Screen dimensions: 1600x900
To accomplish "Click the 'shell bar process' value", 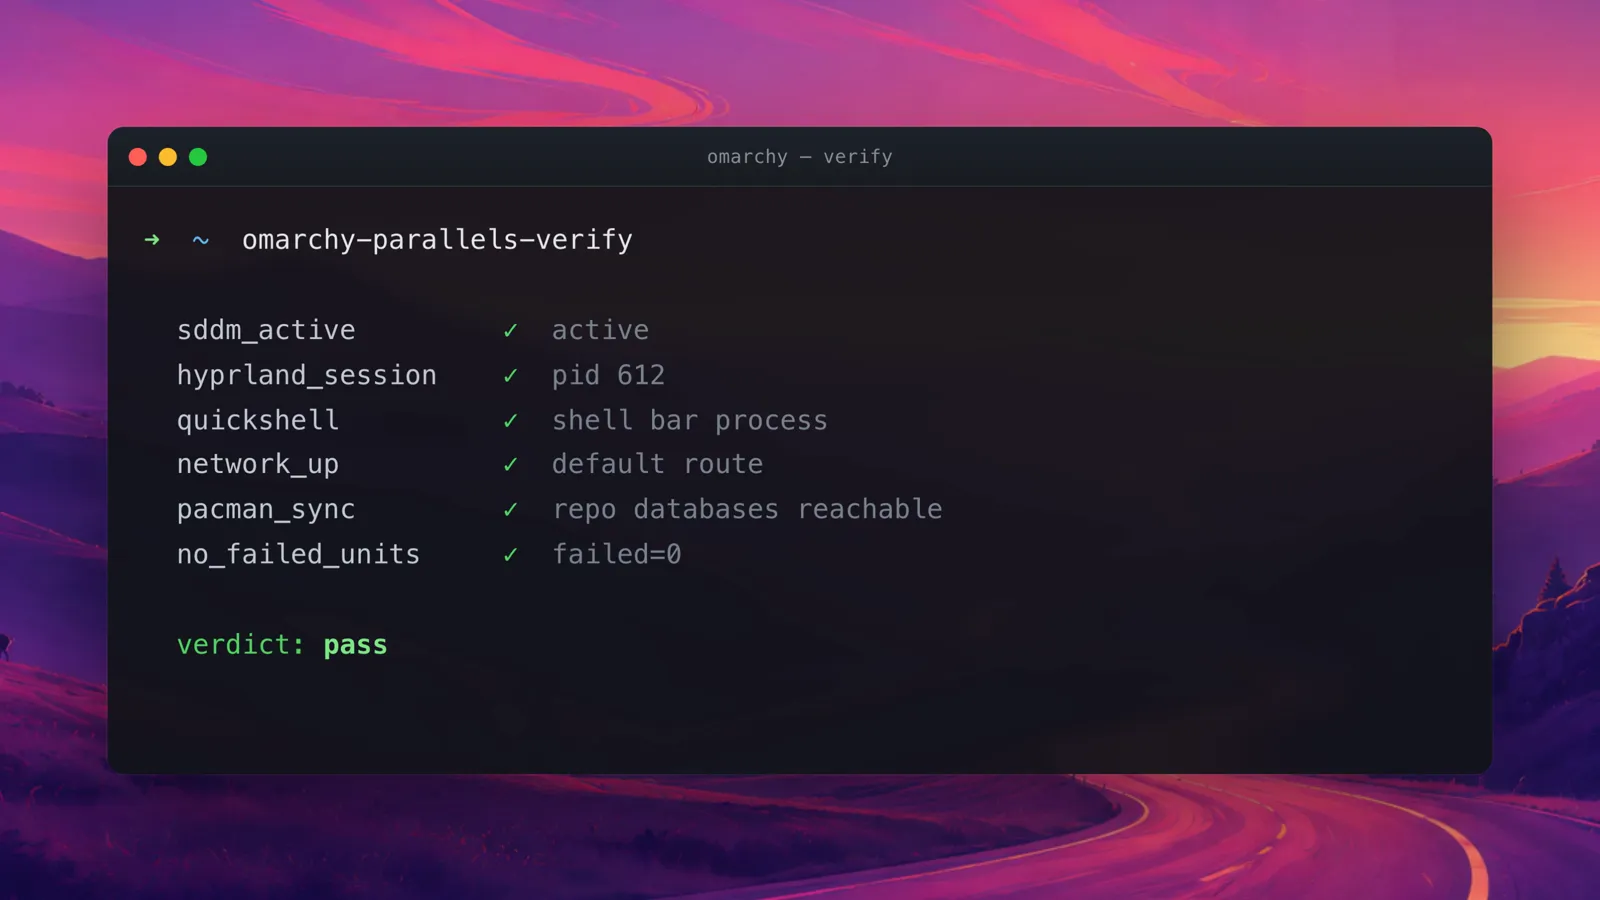I will pos(690,420).
